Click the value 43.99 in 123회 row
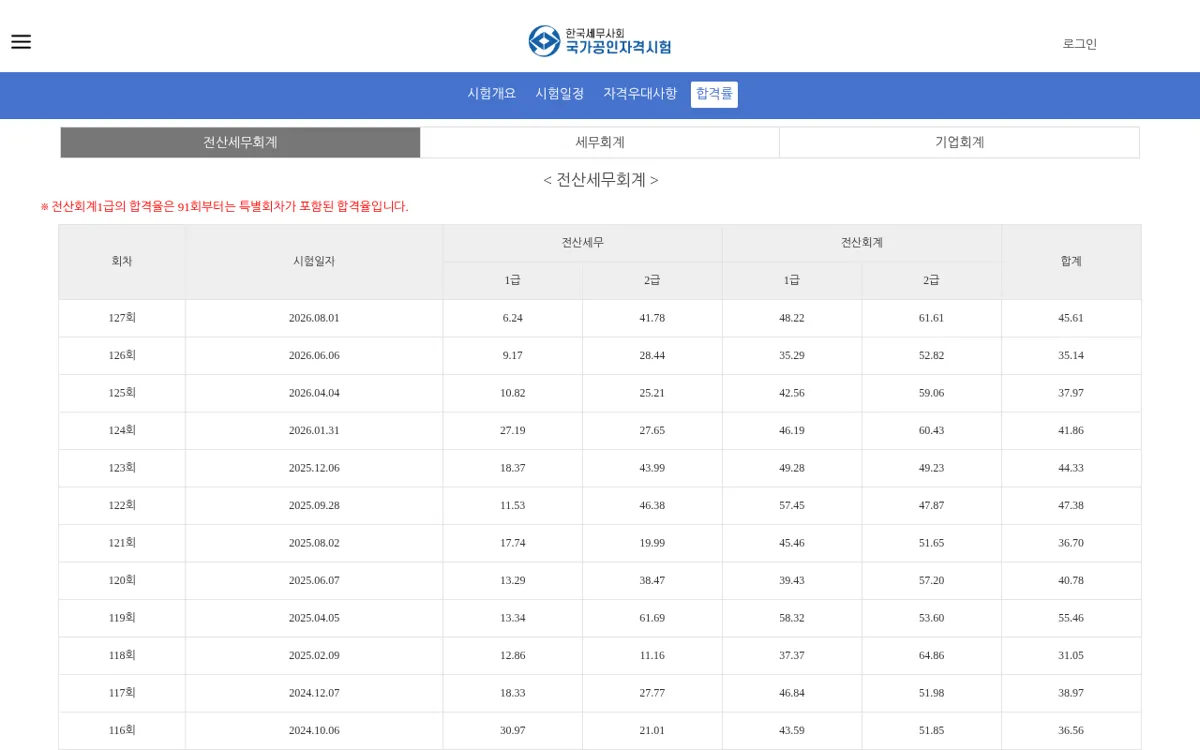The width and height of the screenshot is (1200, 750). [652, 468]
